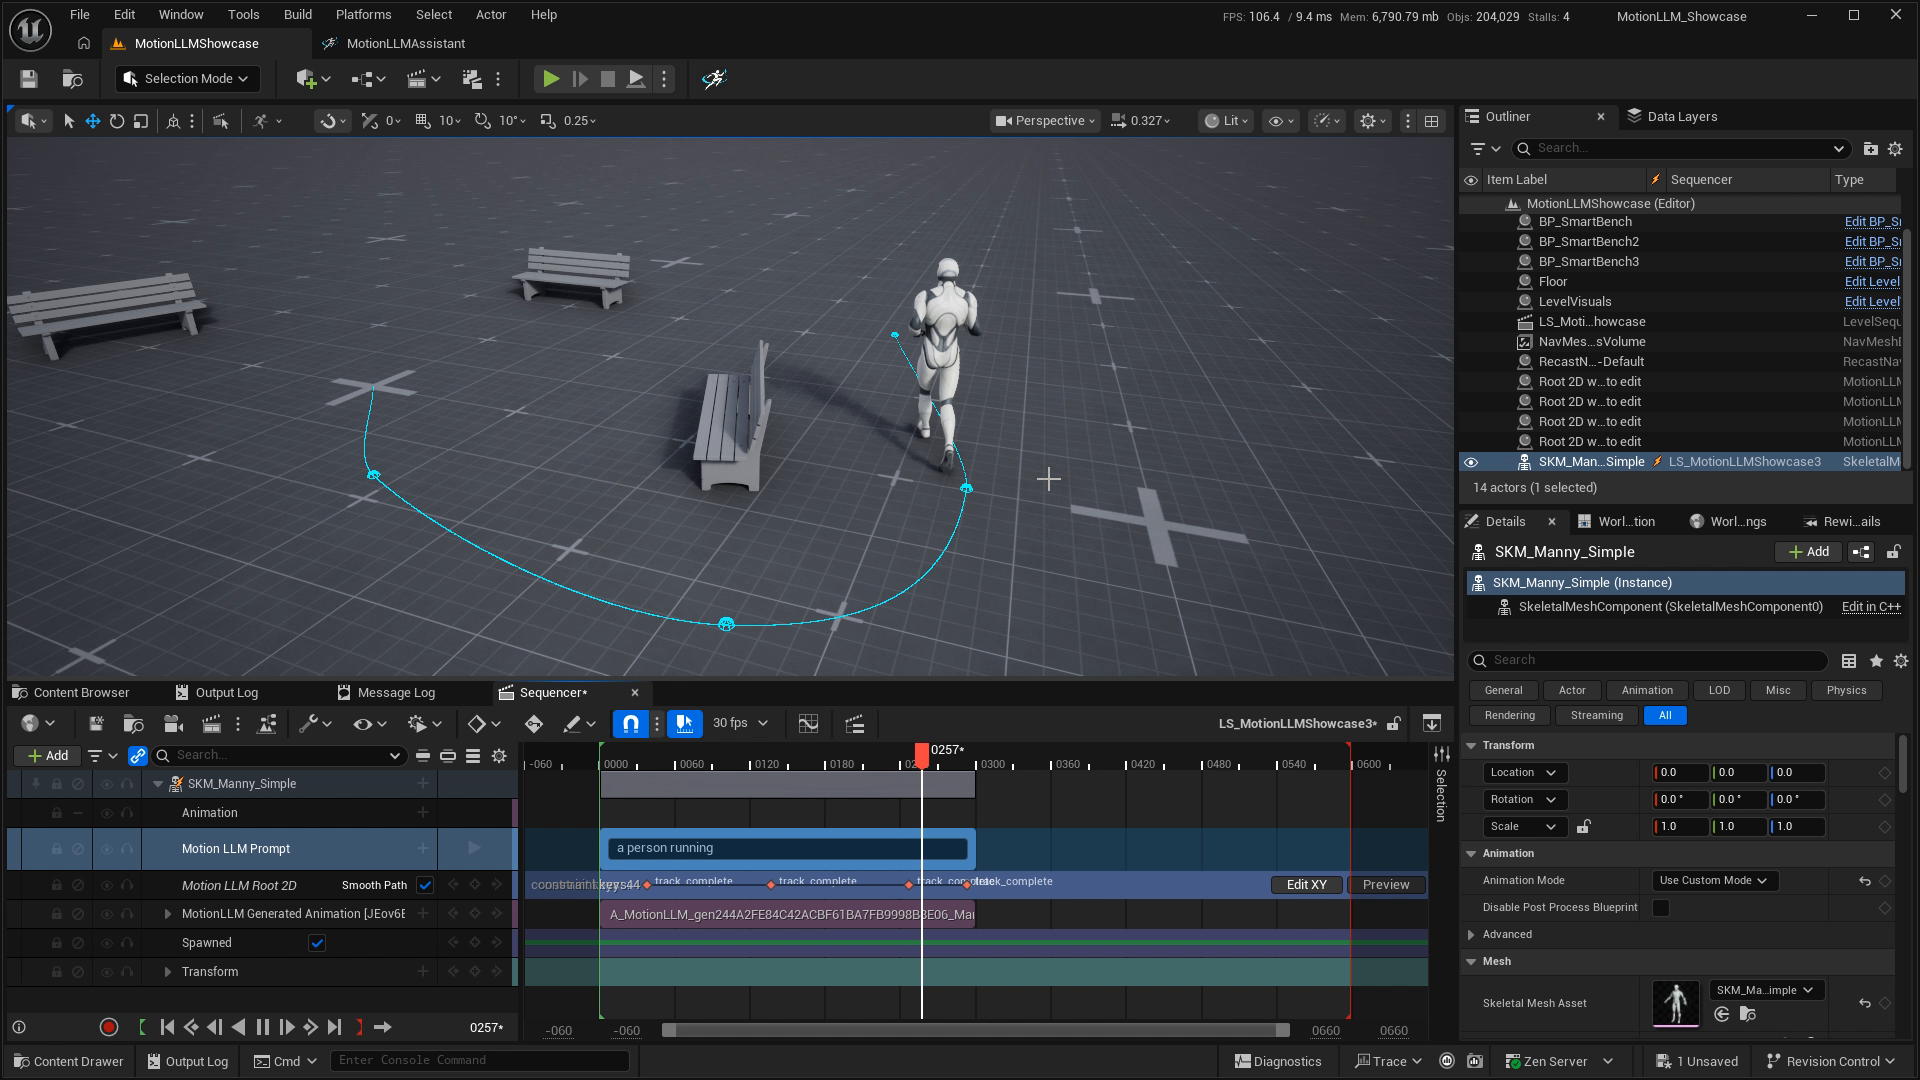Toggle the Sequencer magnet snapping icon
Screen dimensions: 1920x1080
click(x=631, y=724)
